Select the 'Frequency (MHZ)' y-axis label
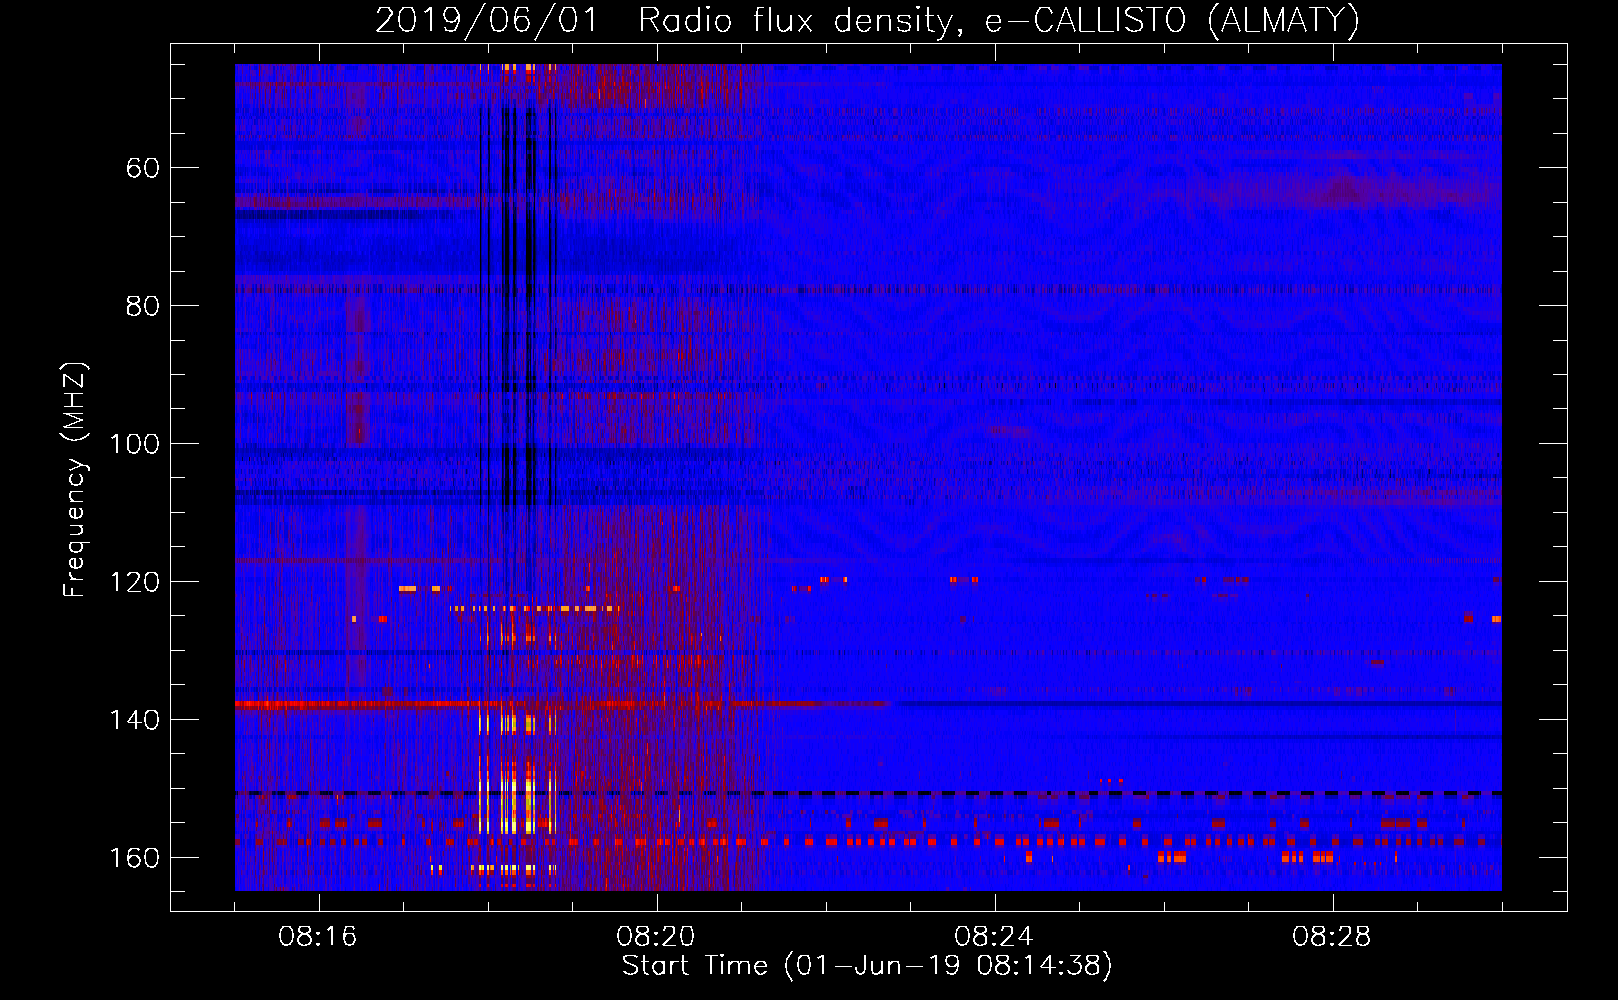 click(x=75, y=480)
